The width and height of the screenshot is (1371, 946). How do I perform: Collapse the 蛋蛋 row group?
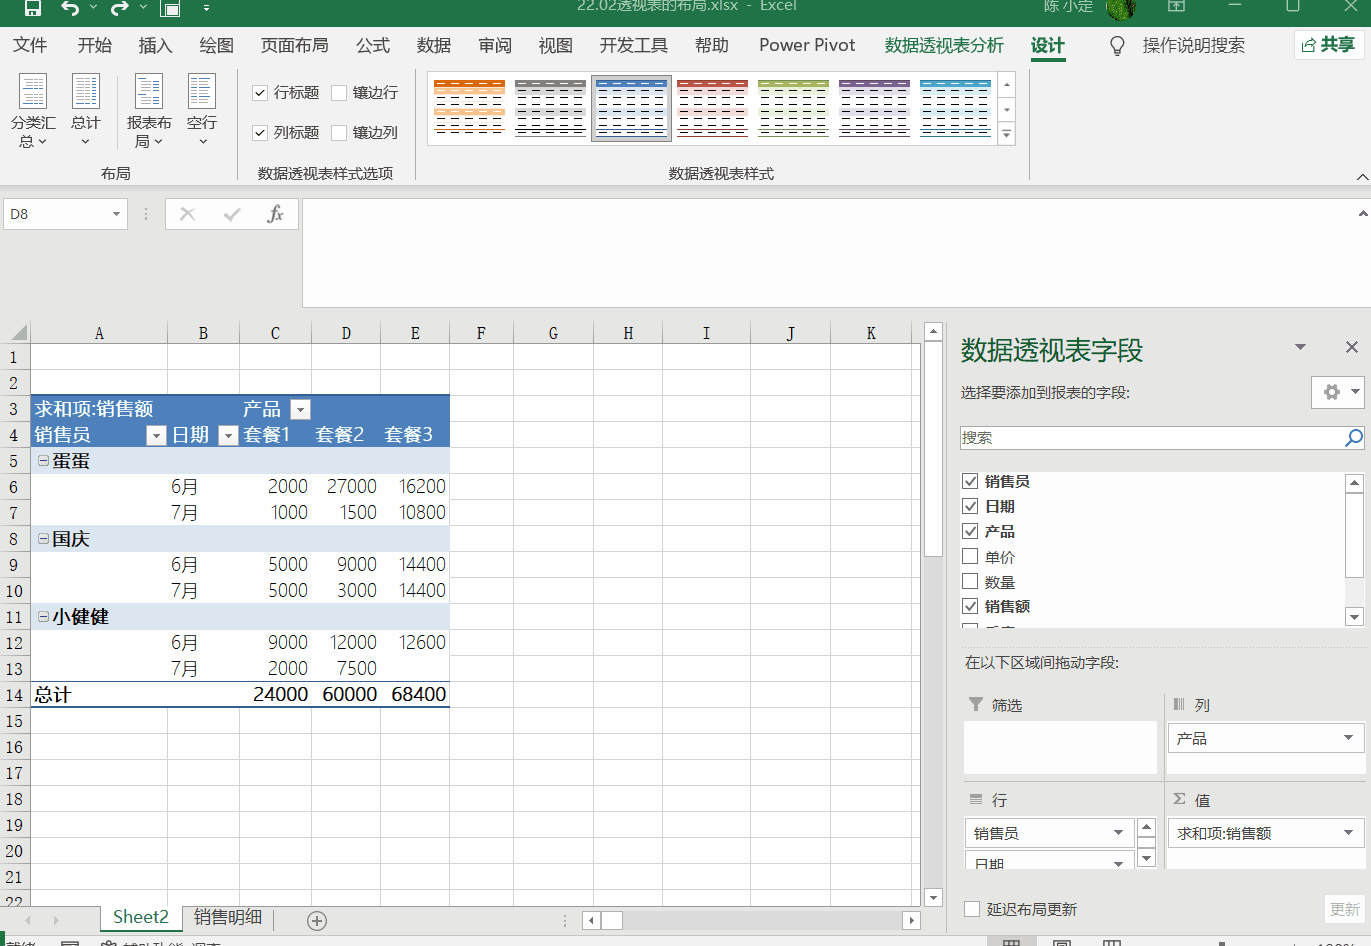click(43, 461)
